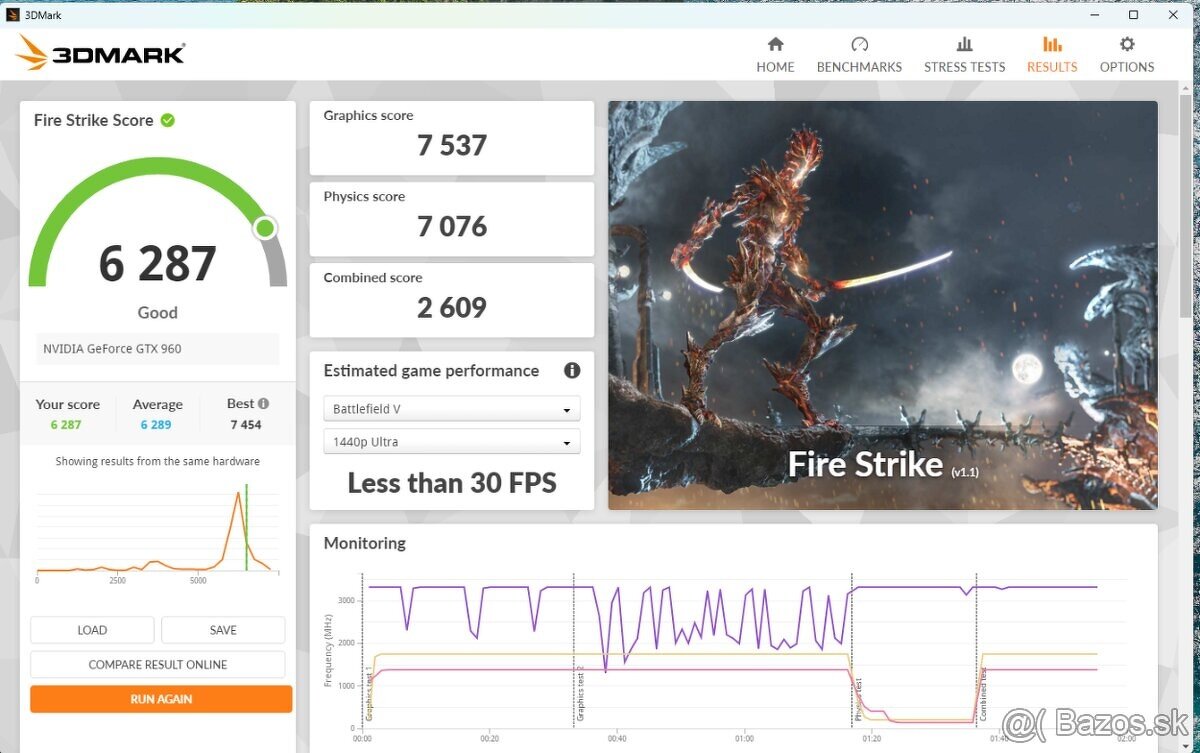Open Benchmarks via the gauge icon
The height and width of the screenshot is (753, 1200).
click(859, 44)
